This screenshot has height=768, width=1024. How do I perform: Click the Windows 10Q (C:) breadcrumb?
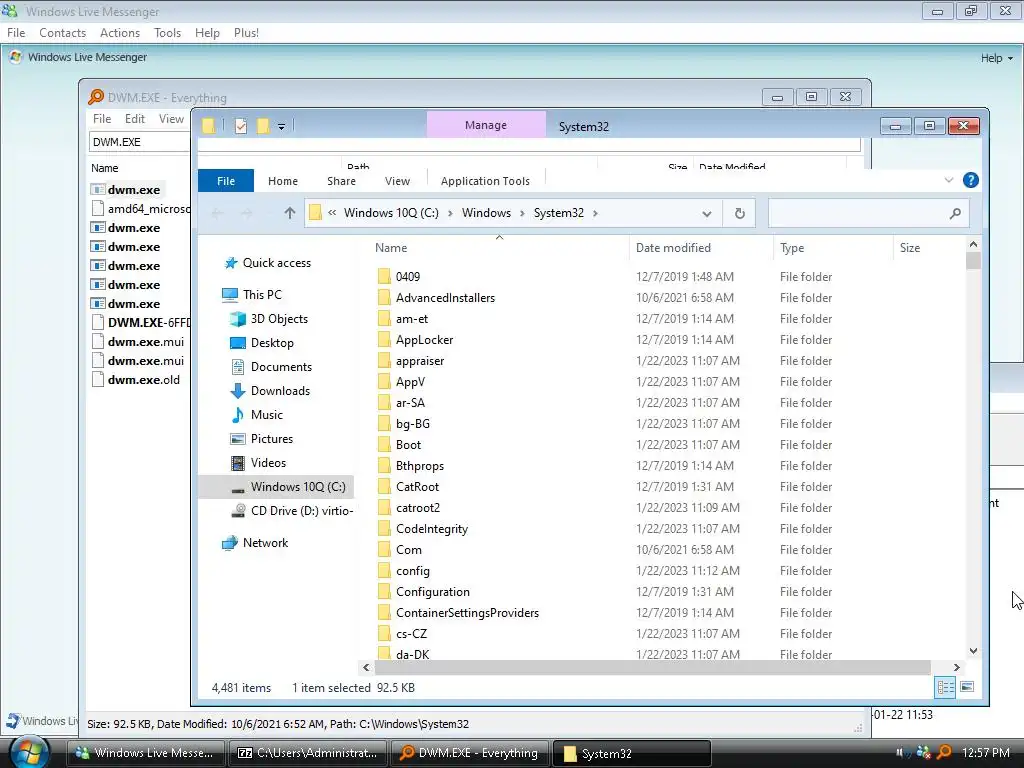pos(391,213)
